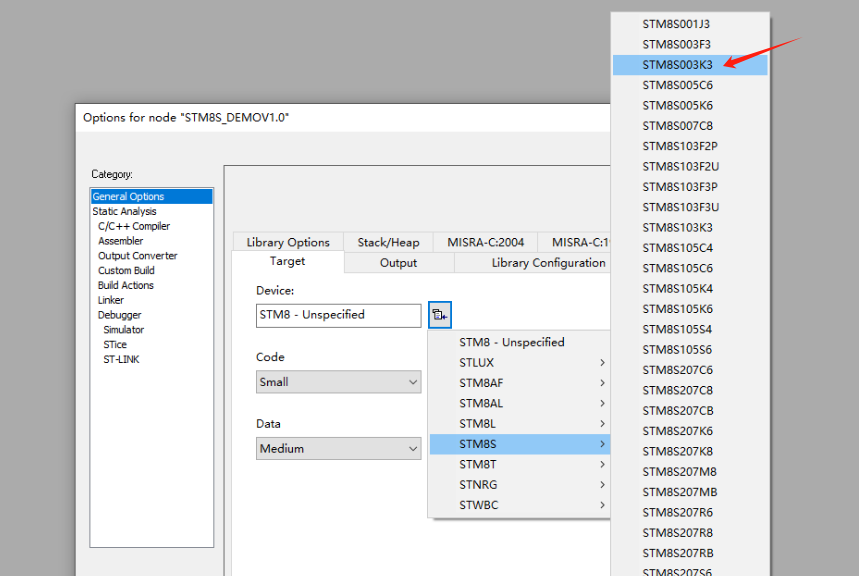The height and width of the screenshot is (576, 859).
Task: Choose device STM8S103F3P
Action: tap(690, 187)
